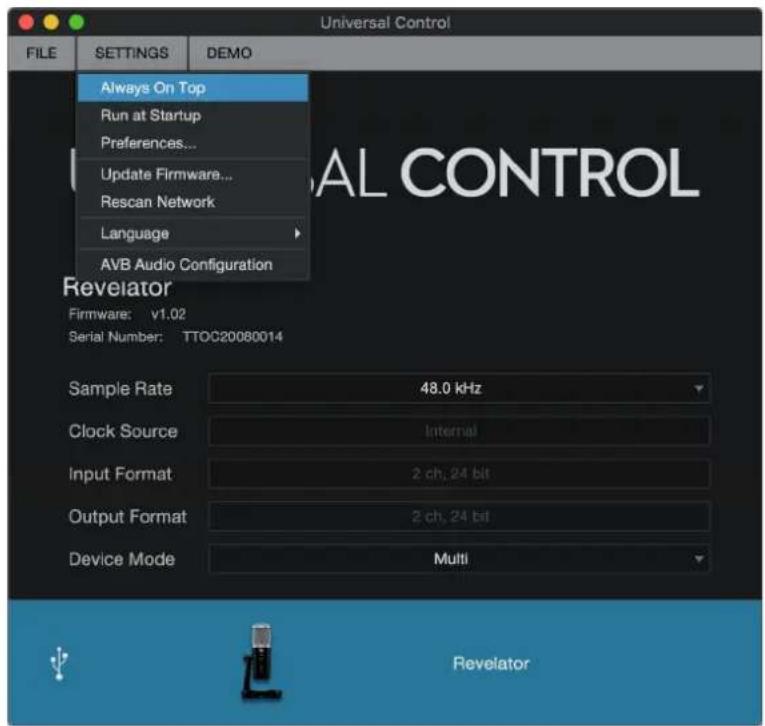Open AVB Audio Configuration
The height and width of the screenshot is (726, 765).
pyautogui.click(x=193, y=264)
